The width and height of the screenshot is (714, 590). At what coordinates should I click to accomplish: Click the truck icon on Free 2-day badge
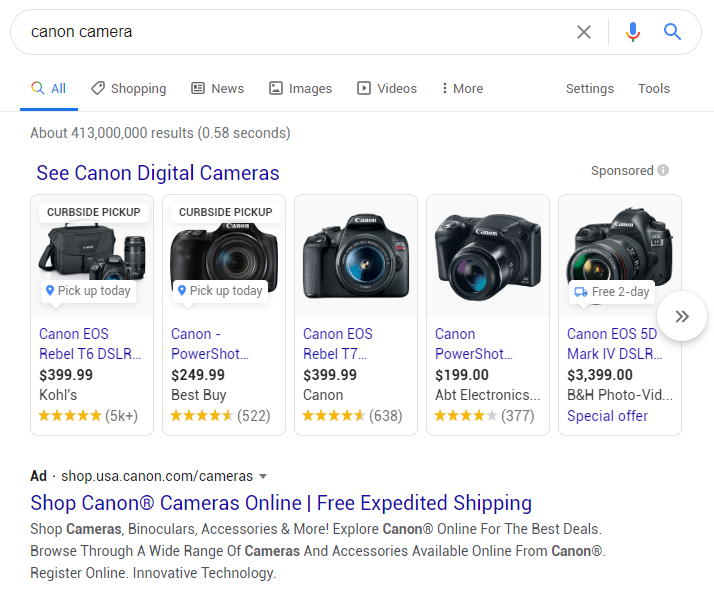tap(580, 292)
